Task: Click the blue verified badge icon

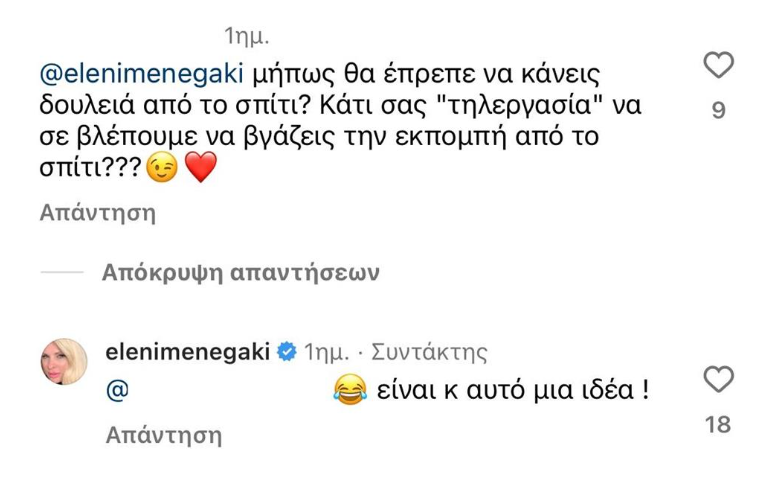Action: tap(285, 351)
